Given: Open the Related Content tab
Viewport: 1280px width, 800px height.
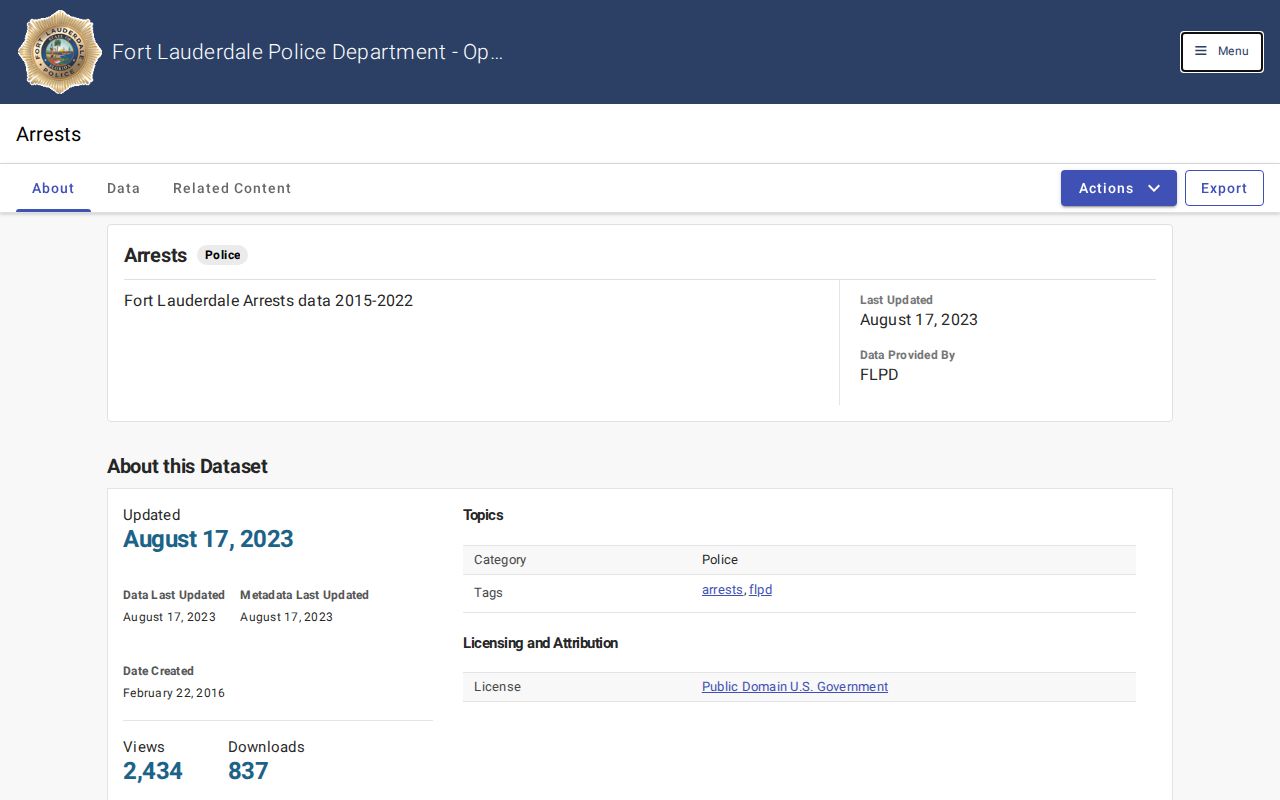Looking at the screenshot, I should 232,188.
